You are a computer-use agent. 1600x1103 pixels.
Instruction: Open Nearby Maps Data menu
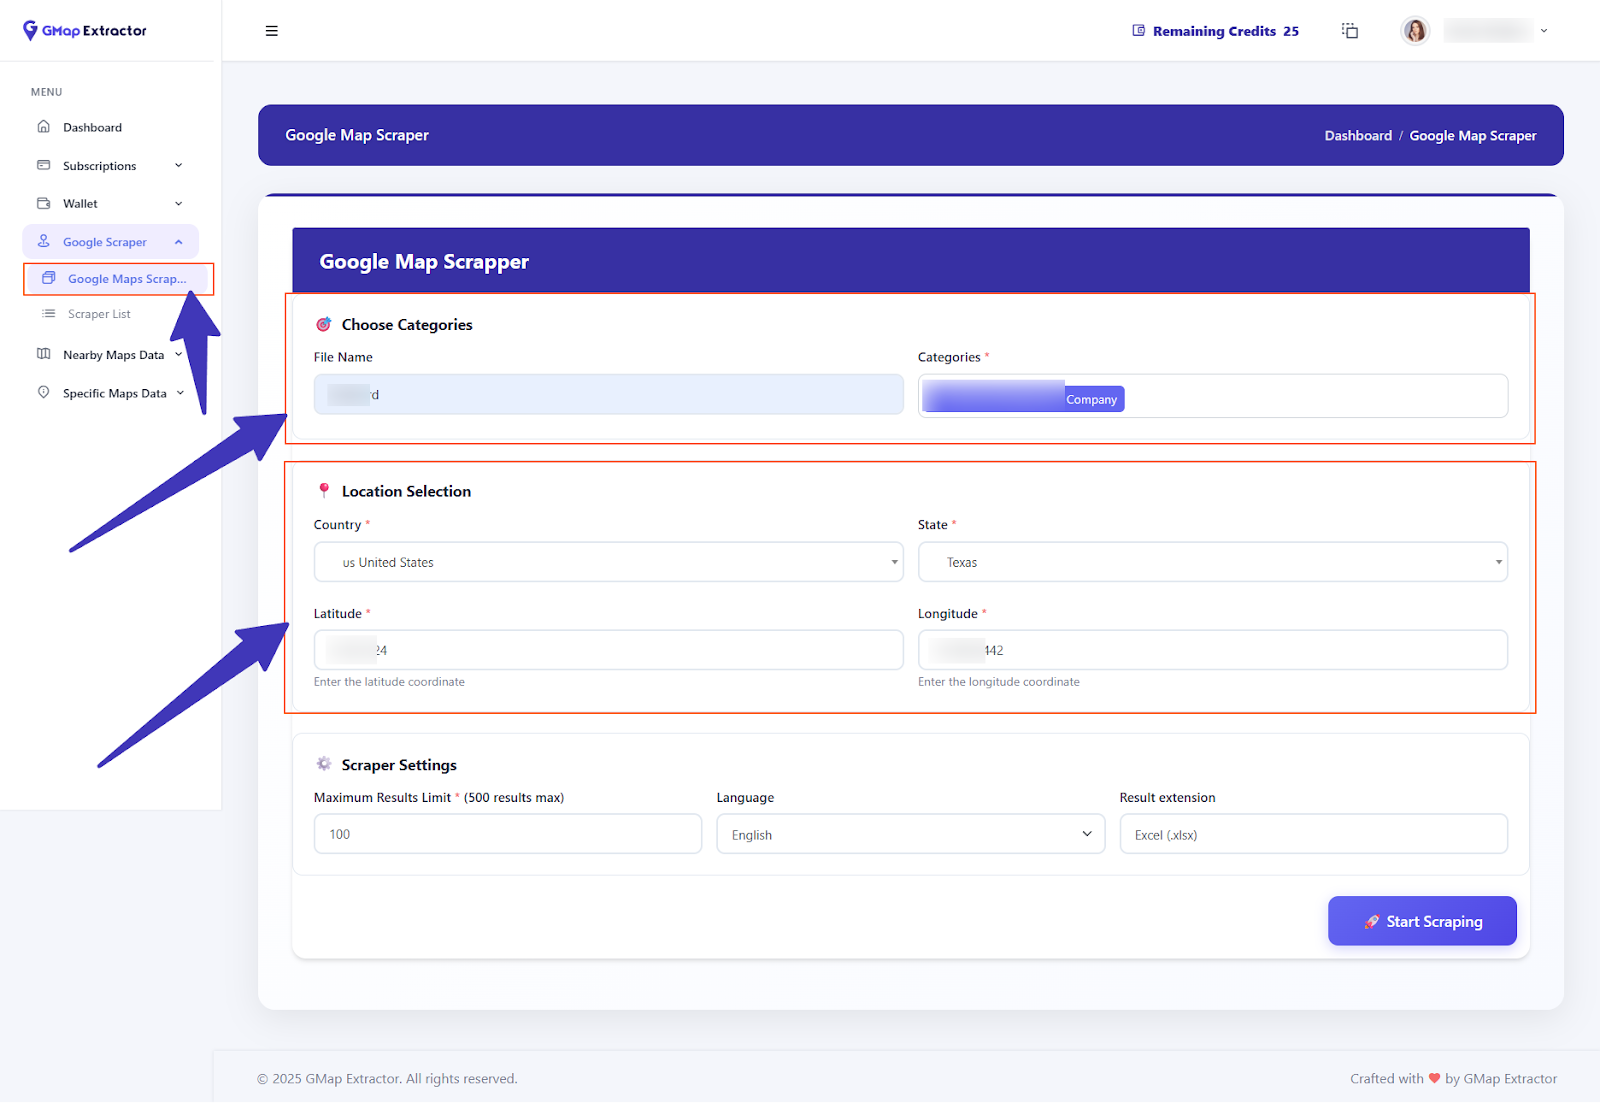(112, 355)
